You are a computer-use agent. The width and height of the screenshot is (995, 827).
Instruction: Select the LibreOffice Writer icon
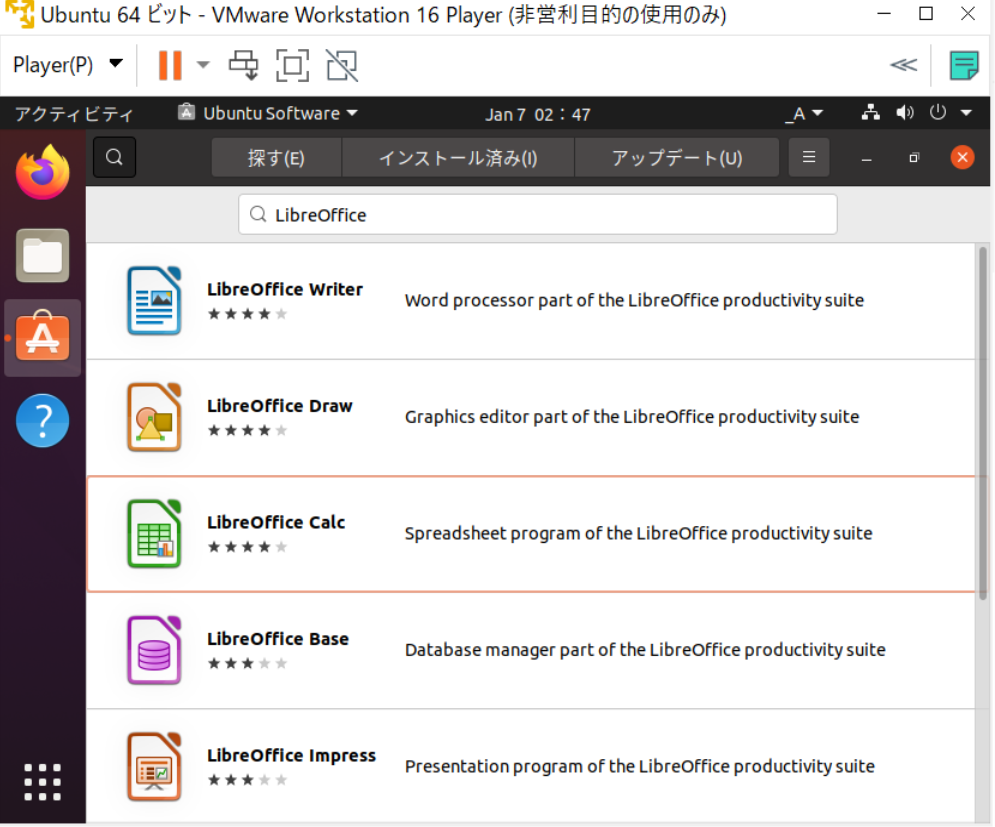[x=154, y=300]
